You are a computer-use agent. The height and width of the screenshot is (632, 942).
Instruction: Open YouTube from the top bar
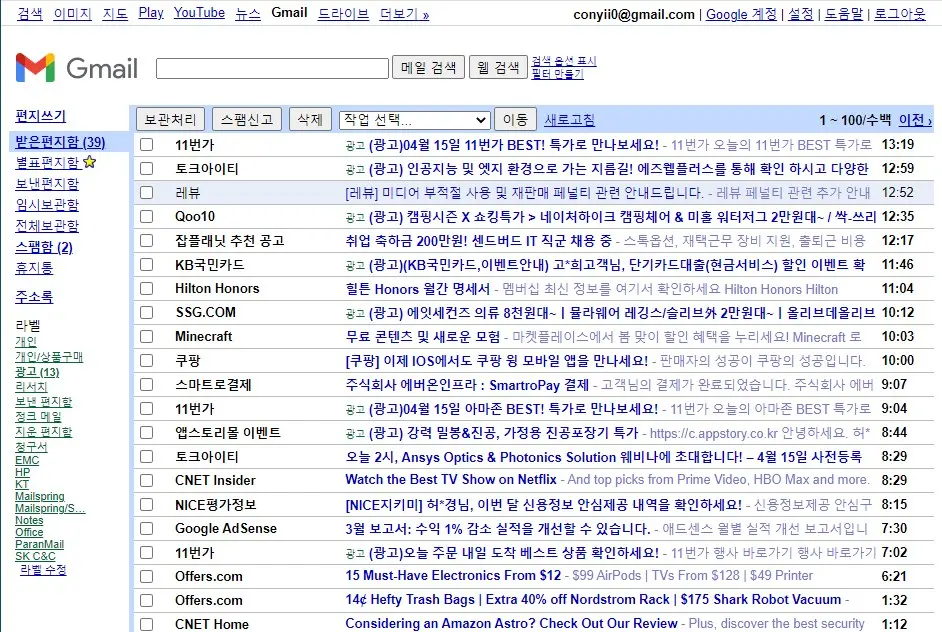[199, 13]
